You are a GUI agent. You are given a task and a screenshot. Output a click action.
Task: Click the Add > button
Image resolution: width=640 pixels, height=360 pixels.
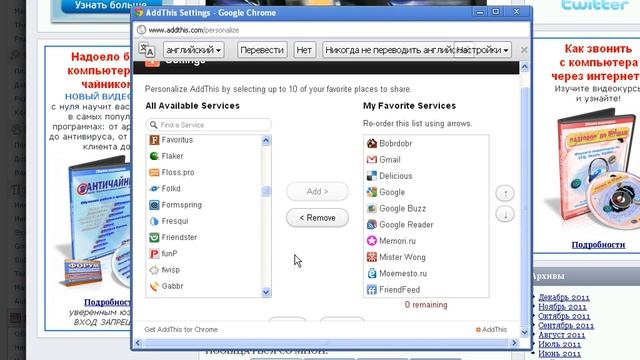(x=317, y=191)
